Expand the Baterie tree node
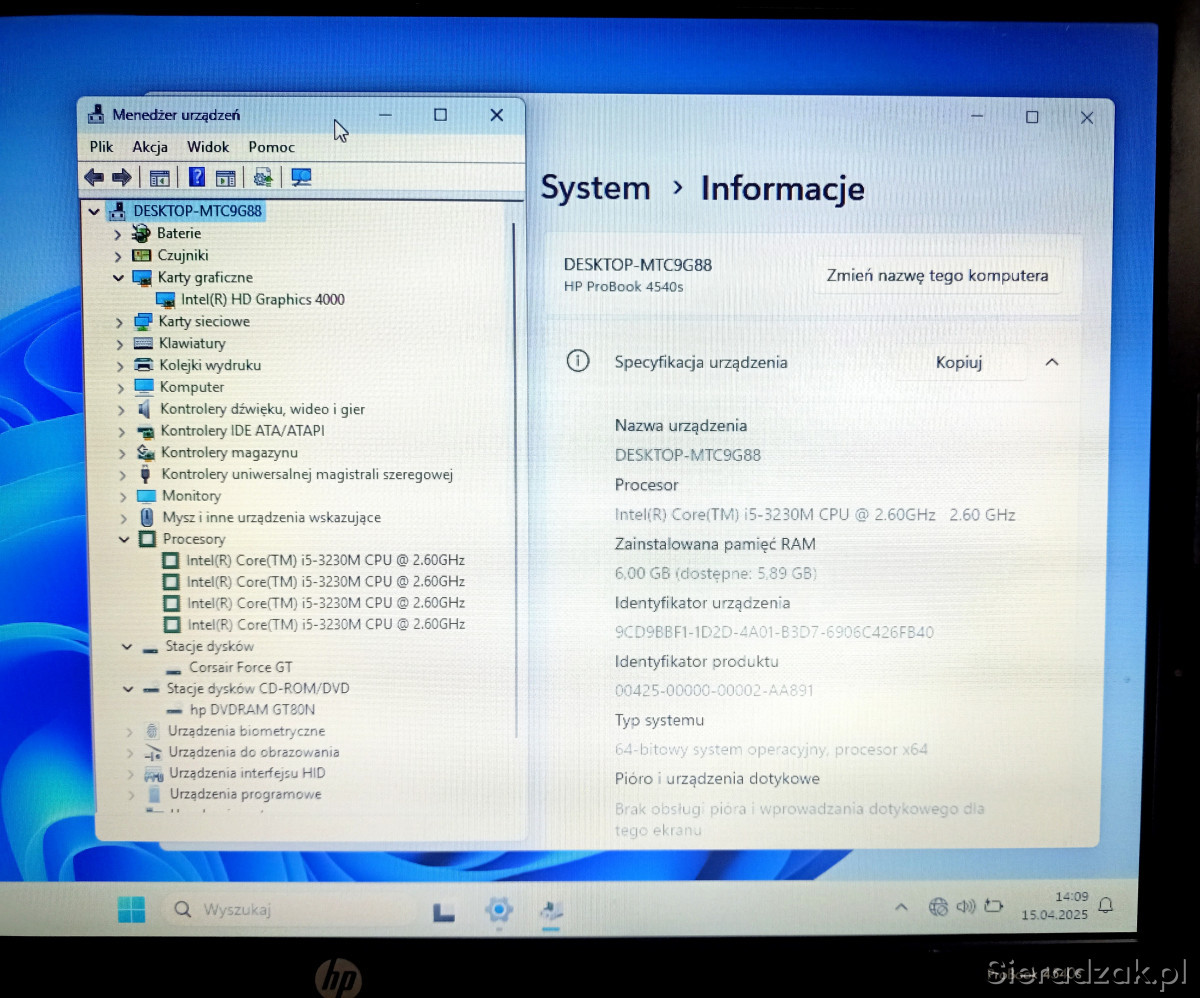The height and width of the screenshot is (998, 1200). click(118, 234)
